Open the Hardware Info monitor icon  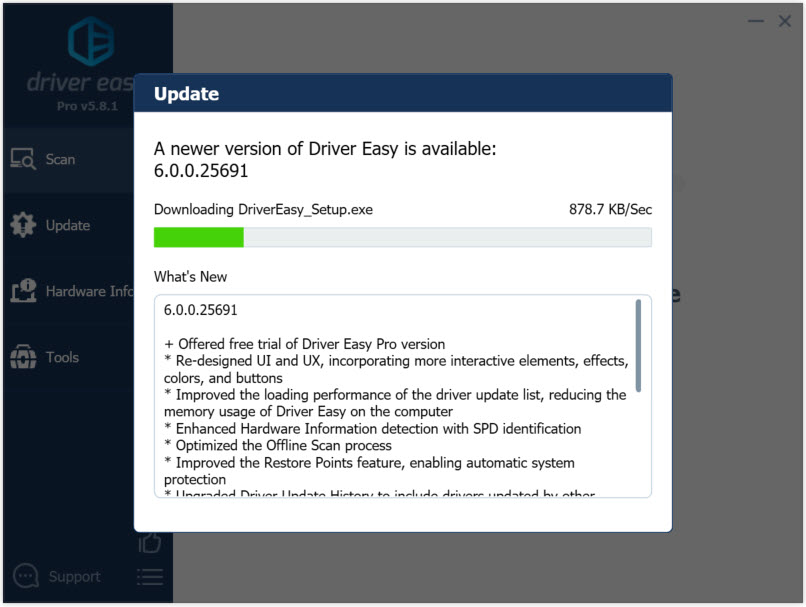[x=23, y=291]
